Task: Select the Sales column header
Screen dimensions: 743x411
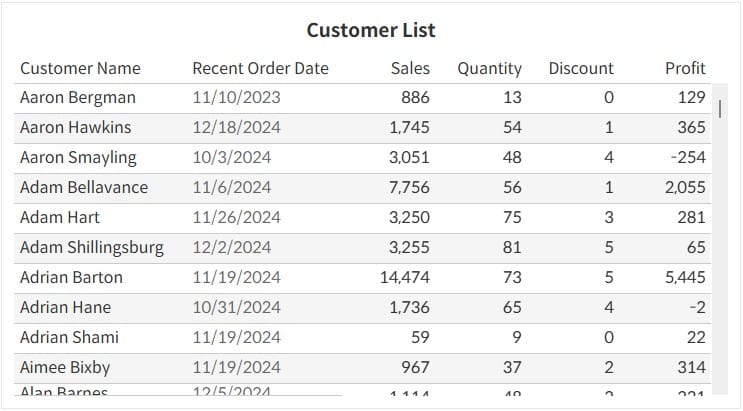Action: (410, 68)
